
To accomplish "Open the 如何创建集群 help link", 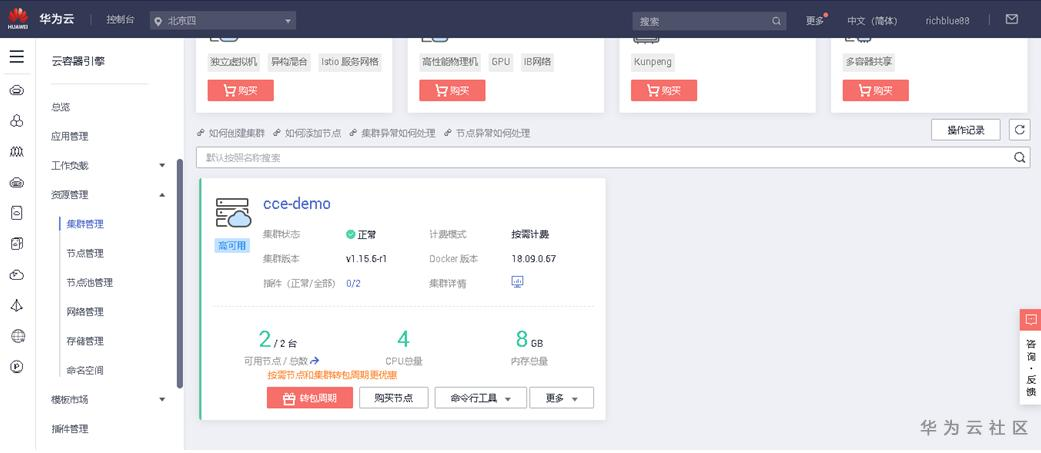I will 236,133.
